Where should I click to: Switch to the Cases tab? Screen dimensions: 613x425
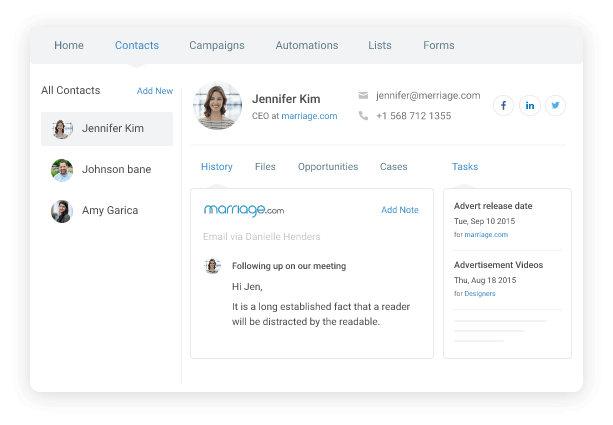click(394, 167)
